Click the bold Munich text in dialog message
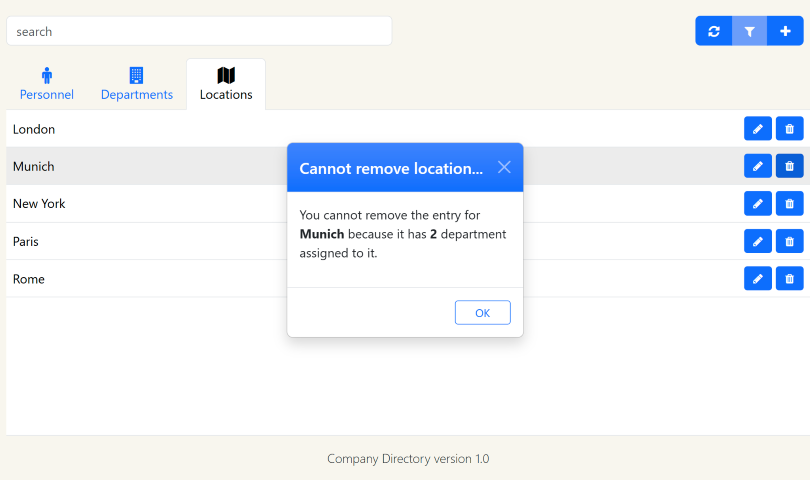The image size is (810, 480). (x=322, y=234)
